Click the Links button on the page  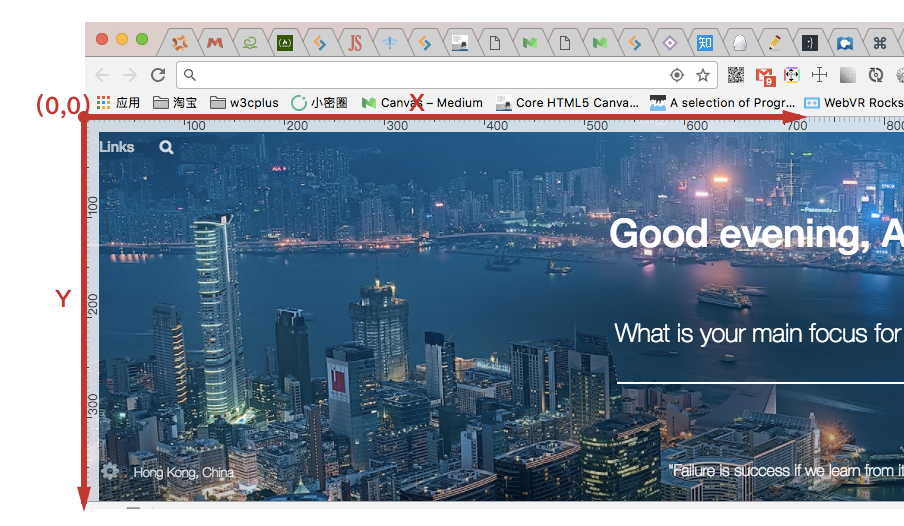pos(116,148)
